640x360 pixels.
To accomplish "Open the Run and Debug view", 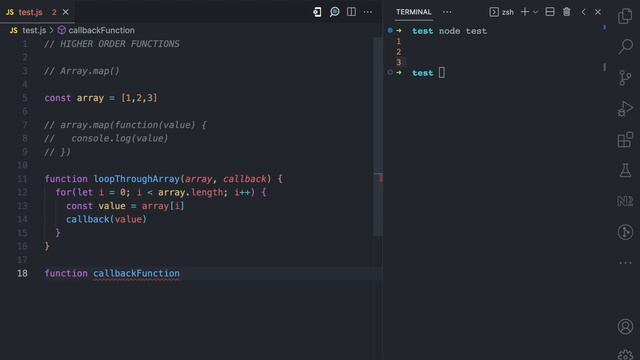I will 625,109.
